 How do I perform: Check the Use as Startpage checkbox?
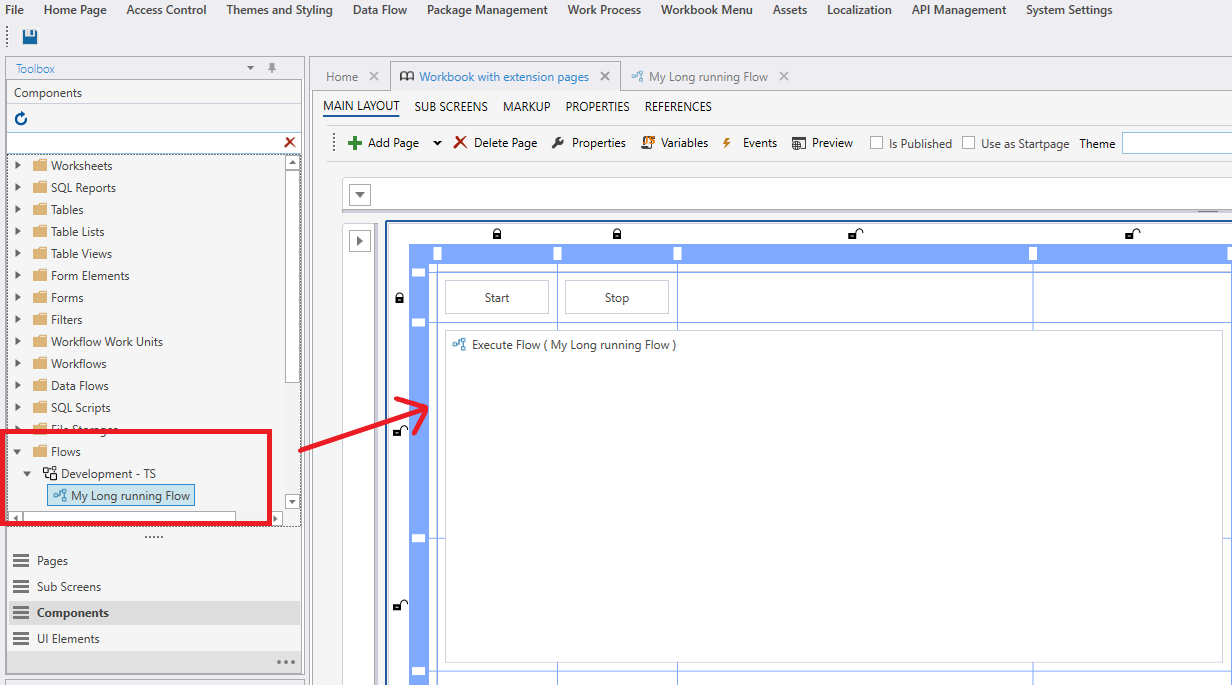click(x=968, y=143)
